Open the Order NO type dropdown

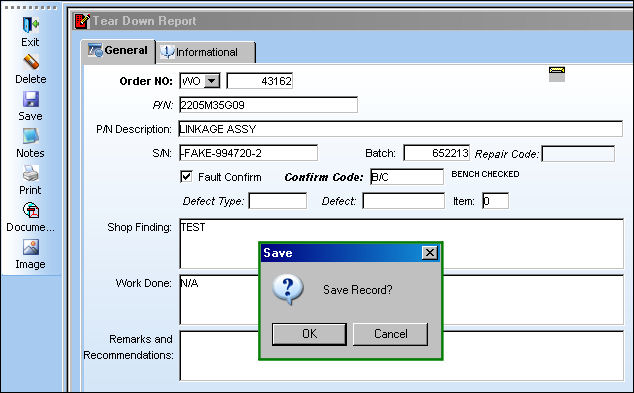212,81
